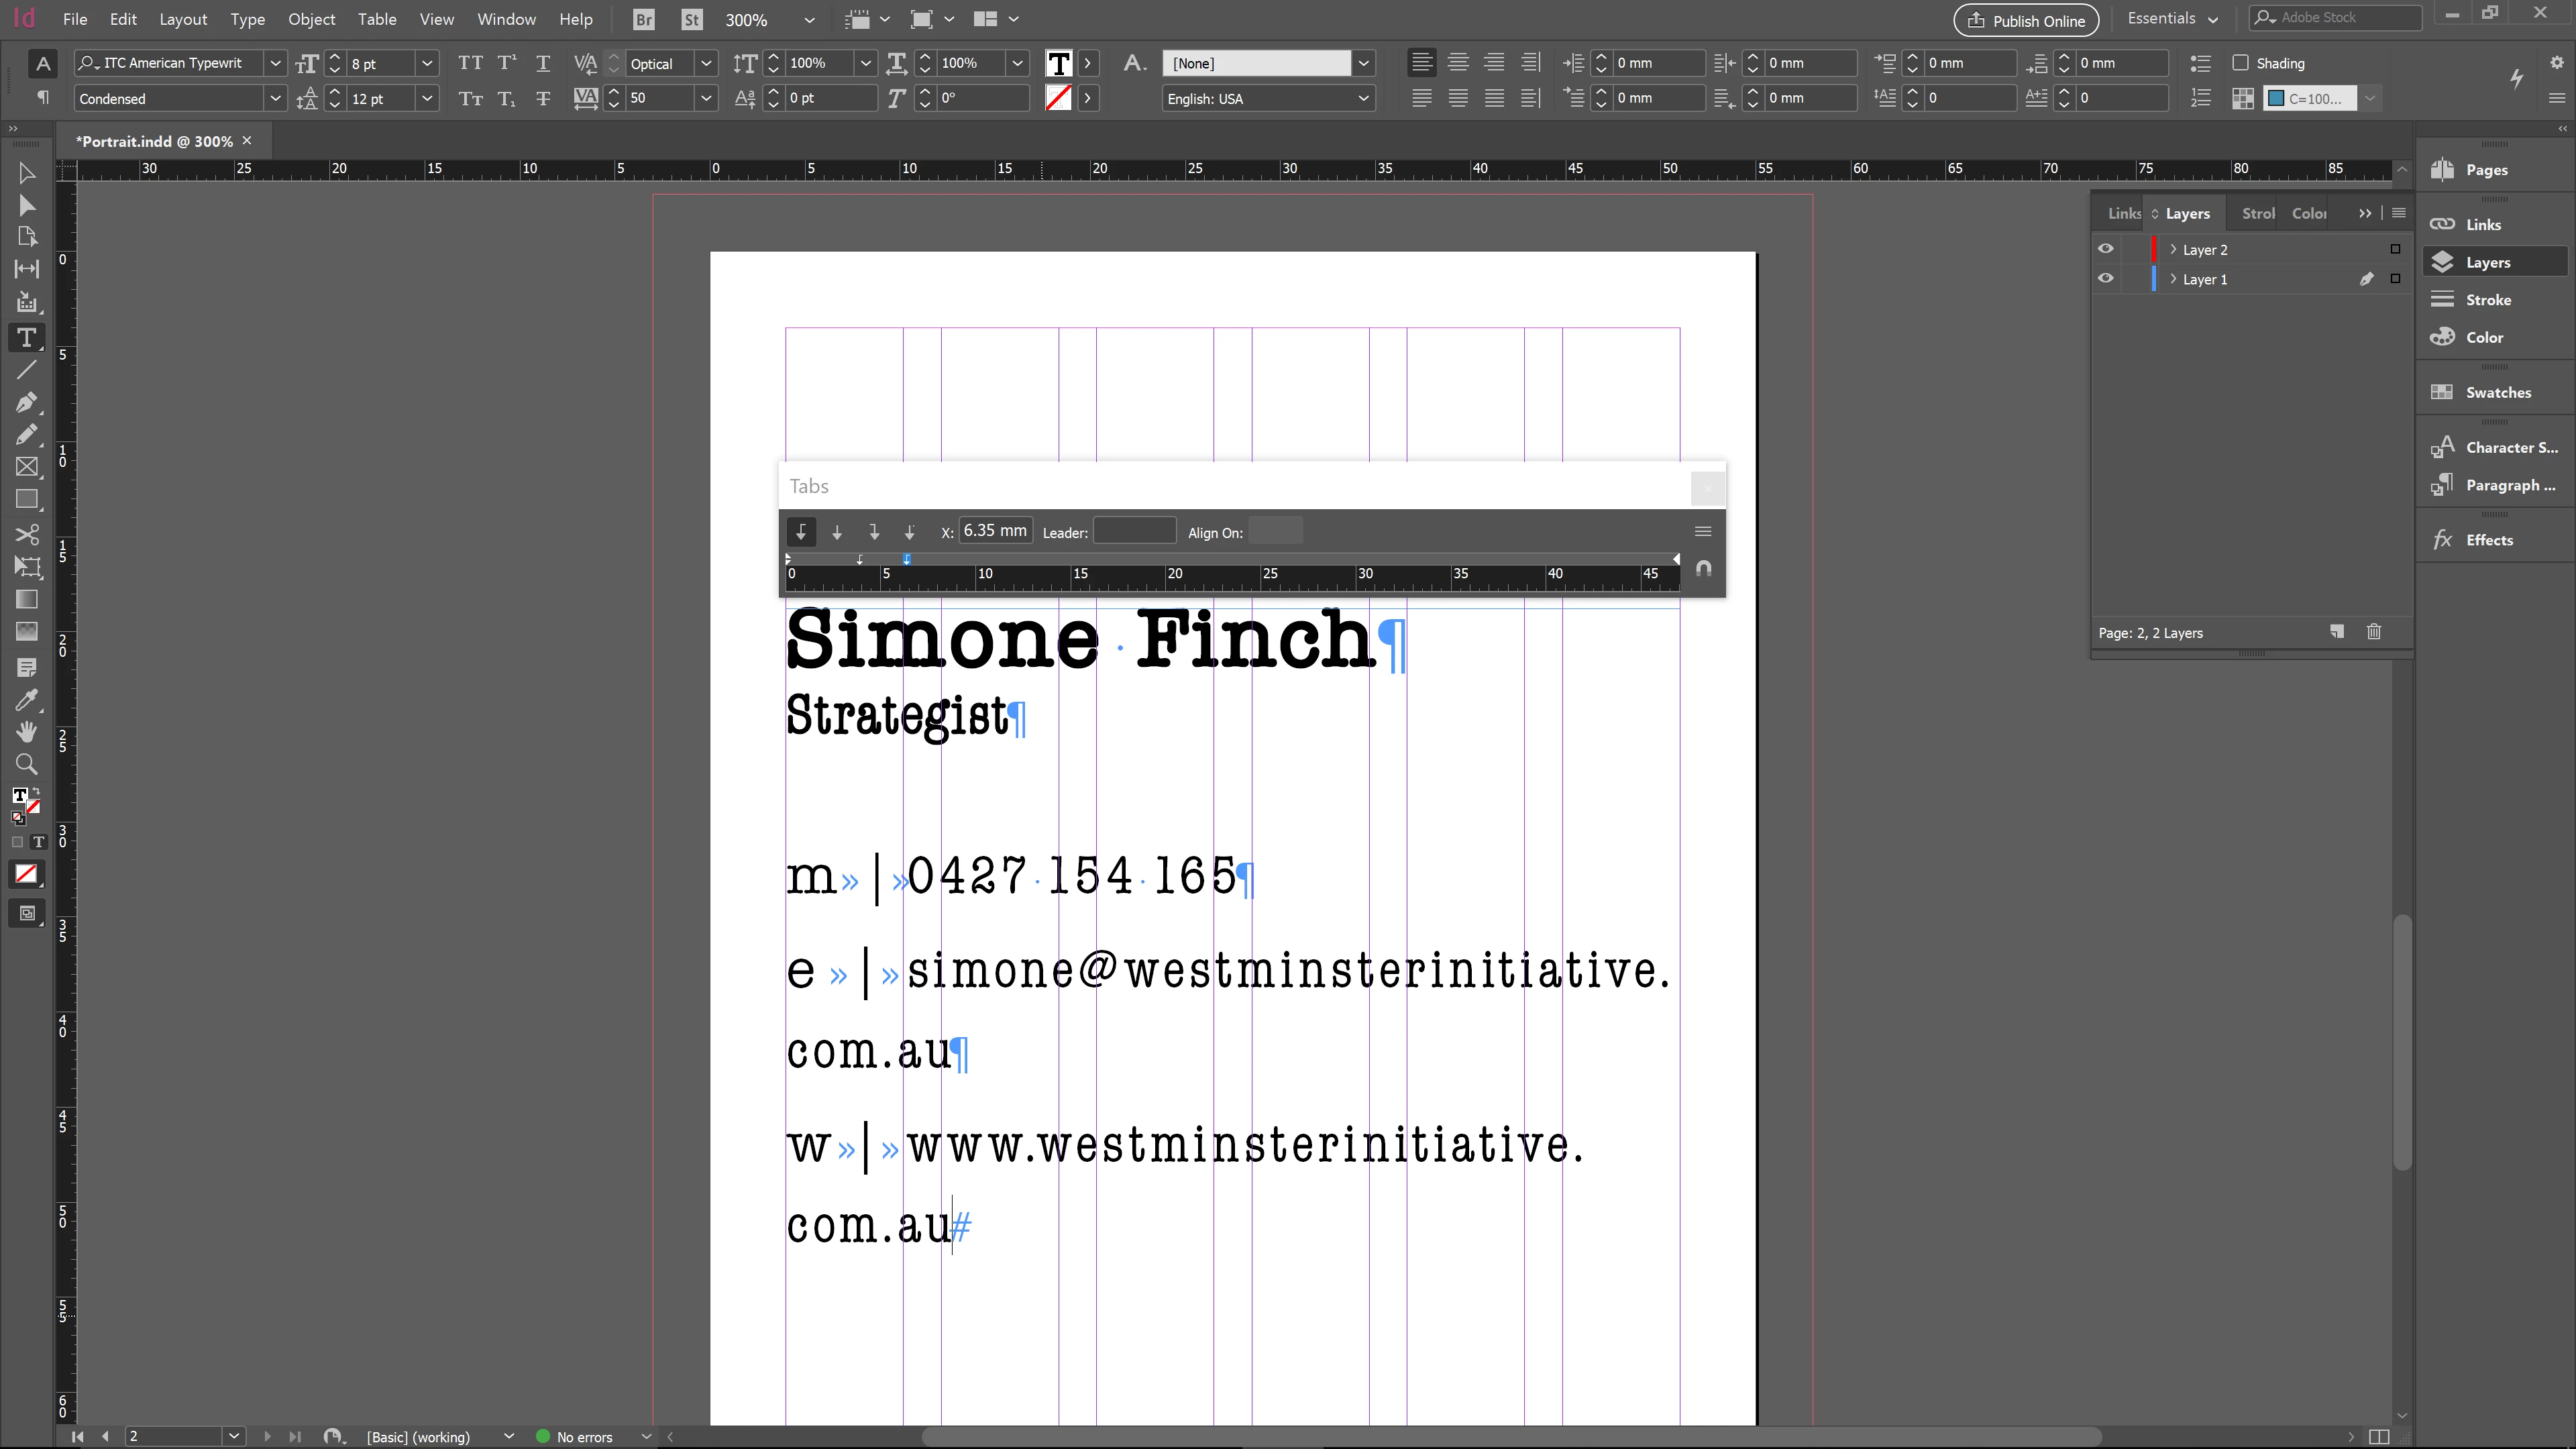Toggle Layer 1 visibility eye
Screen dimensions: 2576x1449
pos(2106,279)
